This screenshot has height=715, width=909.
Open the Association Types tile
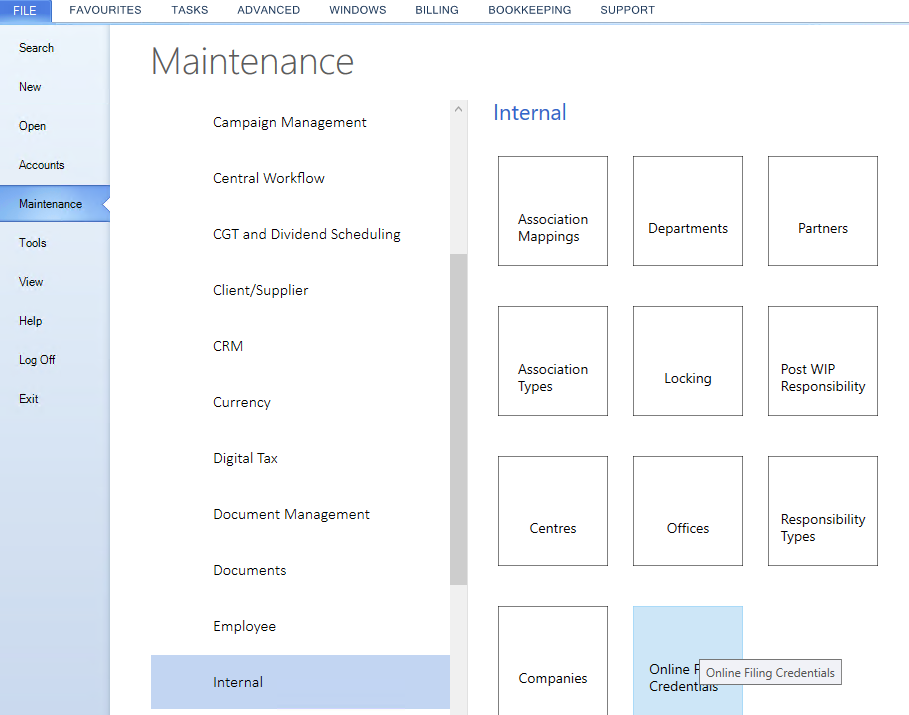[553, 361]
